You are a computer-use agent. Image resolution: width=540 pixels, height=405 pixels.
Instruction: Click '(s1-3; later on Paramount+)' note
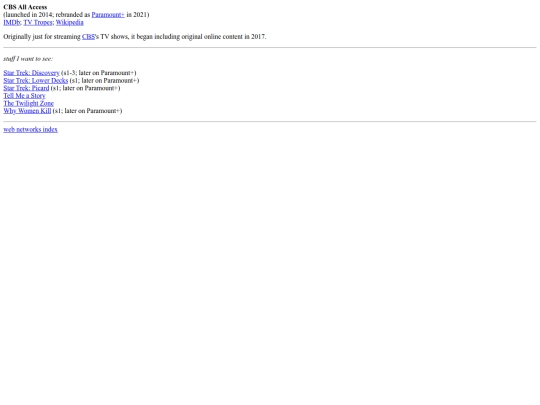click(x=98, y=73)
